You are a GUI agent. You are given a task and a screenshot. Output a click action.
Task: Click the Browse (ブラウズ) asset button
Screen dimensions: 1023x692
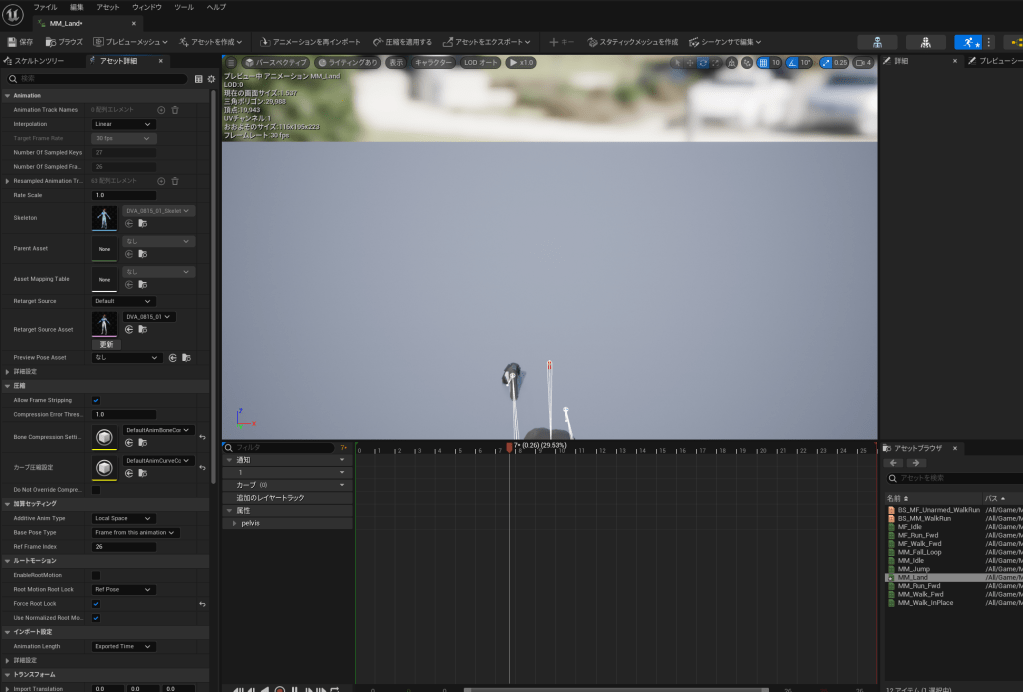point(65,42)
